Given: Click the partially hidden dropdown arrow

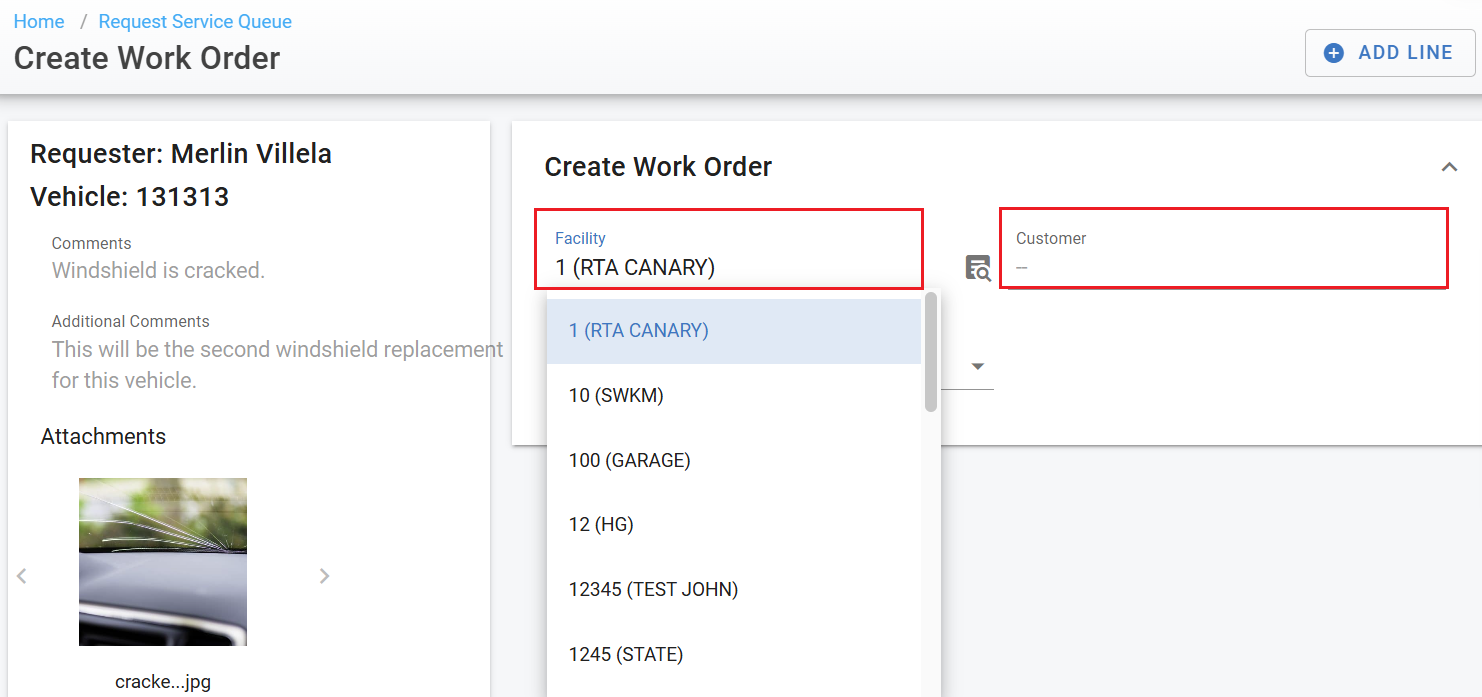Looking at the screenshot, I should (x=977, y=367).
